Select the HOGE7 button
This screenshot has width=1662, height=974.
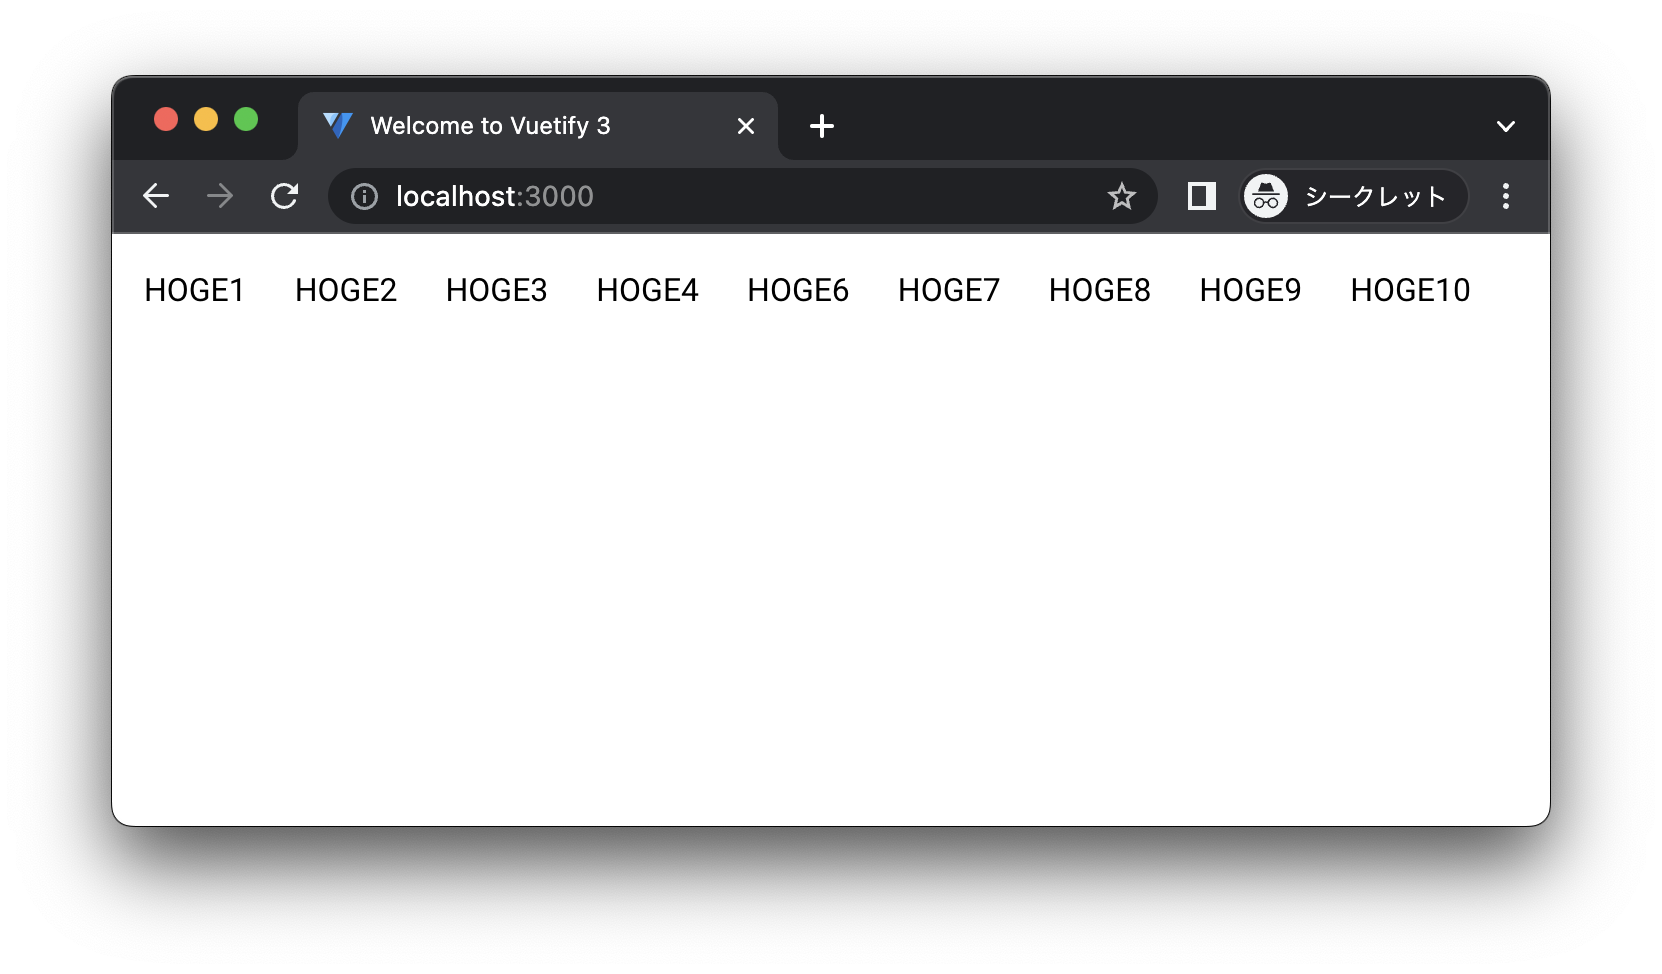coord(948,290)
